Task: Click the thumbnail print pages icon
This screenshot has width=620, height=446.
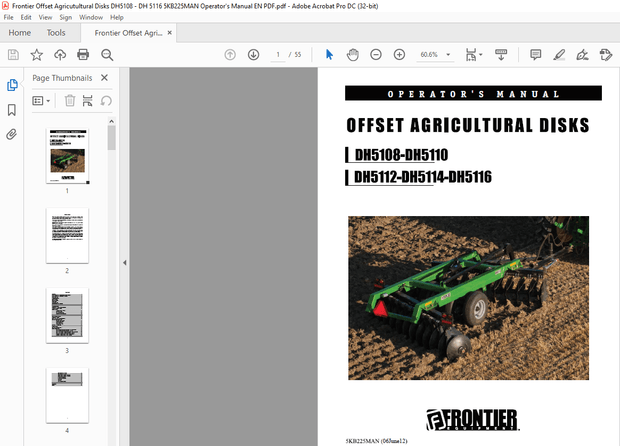Action: pyautogui.click(x=87, y=101)
